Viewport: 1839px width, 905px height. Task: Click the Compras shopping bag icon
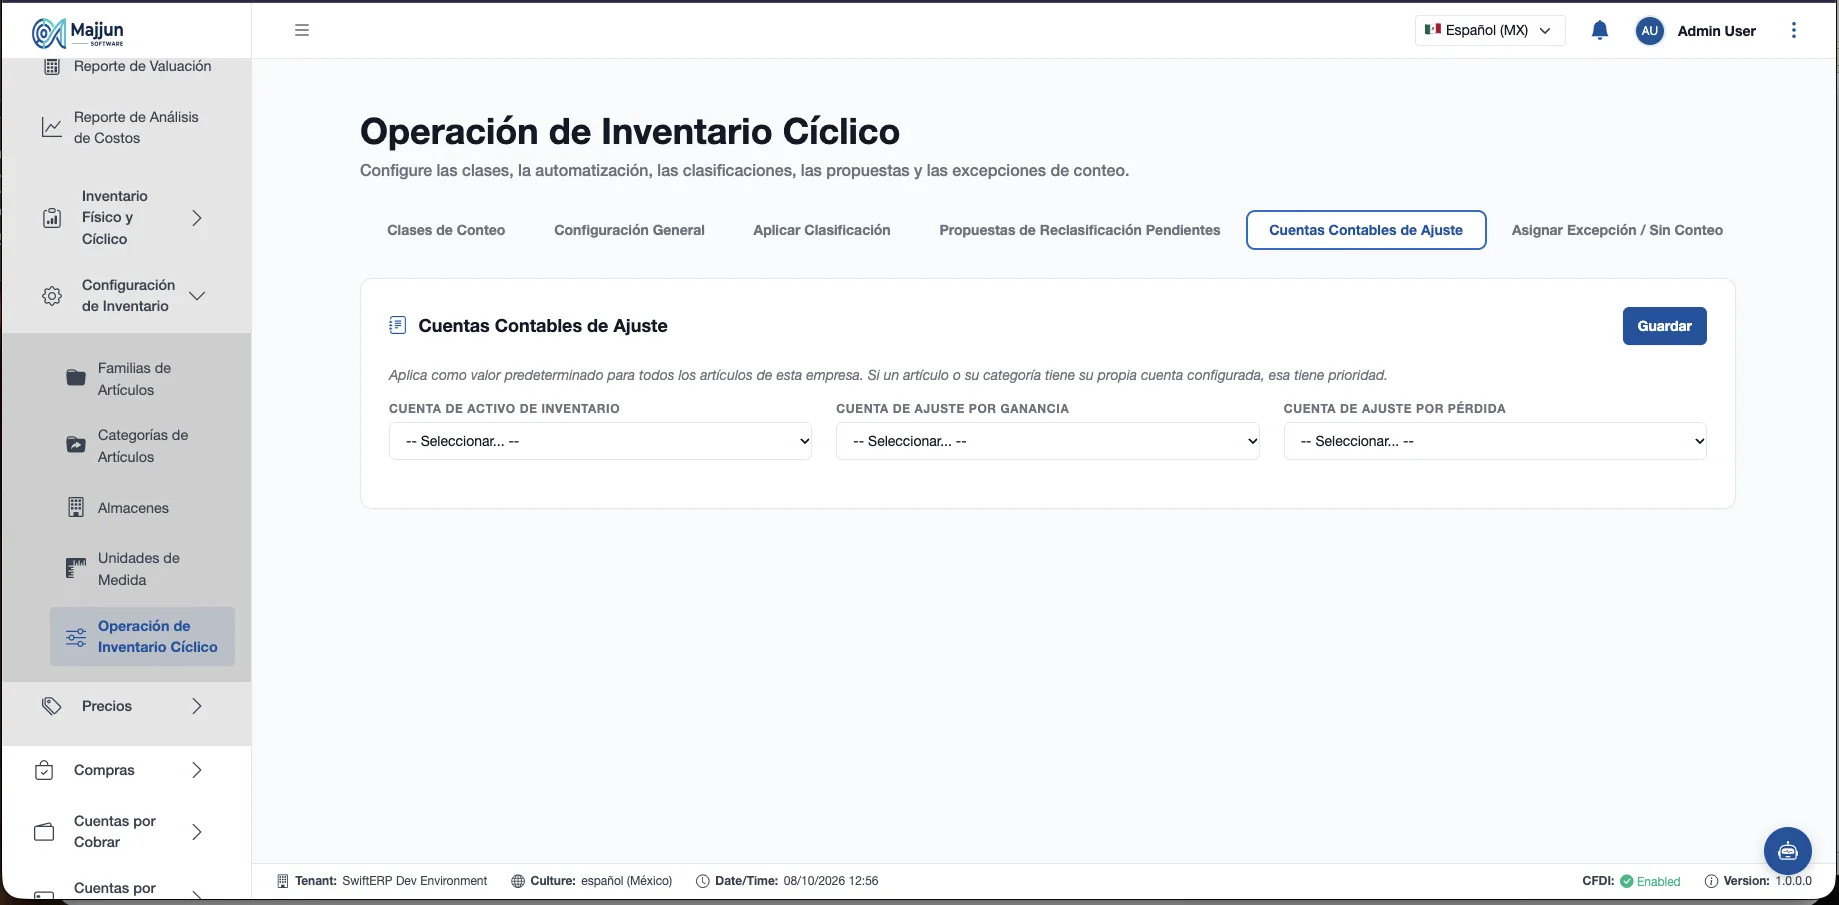[44, 770]
